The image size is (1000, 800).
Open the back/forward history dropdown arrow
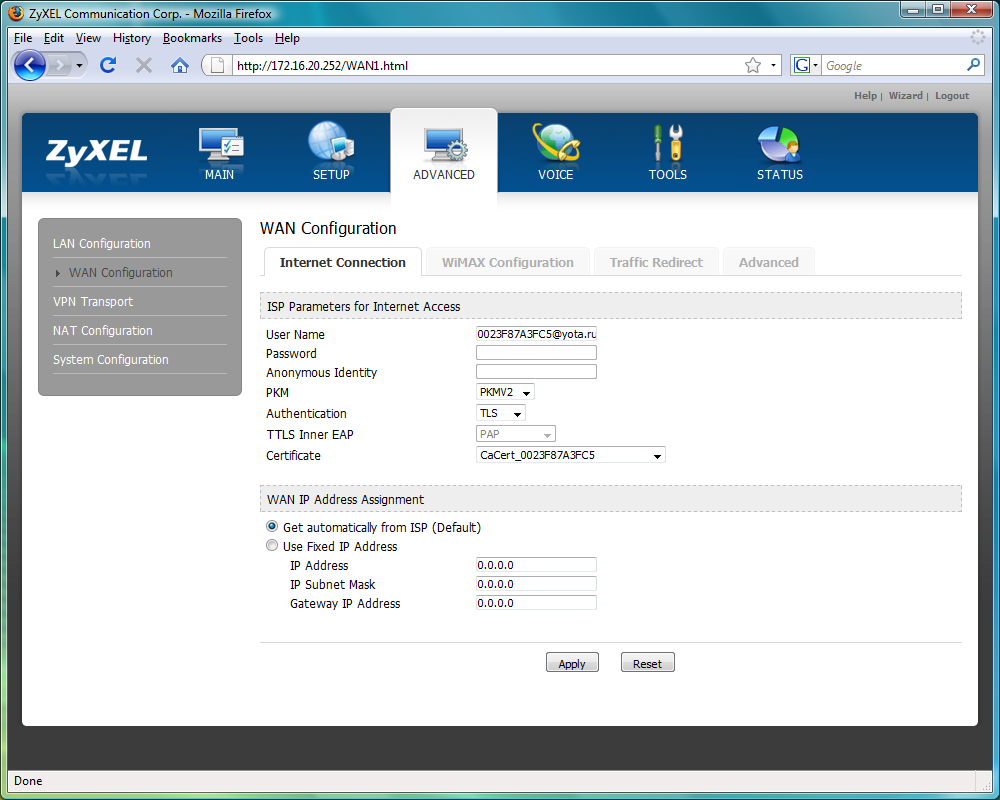[x=79, y=65]
